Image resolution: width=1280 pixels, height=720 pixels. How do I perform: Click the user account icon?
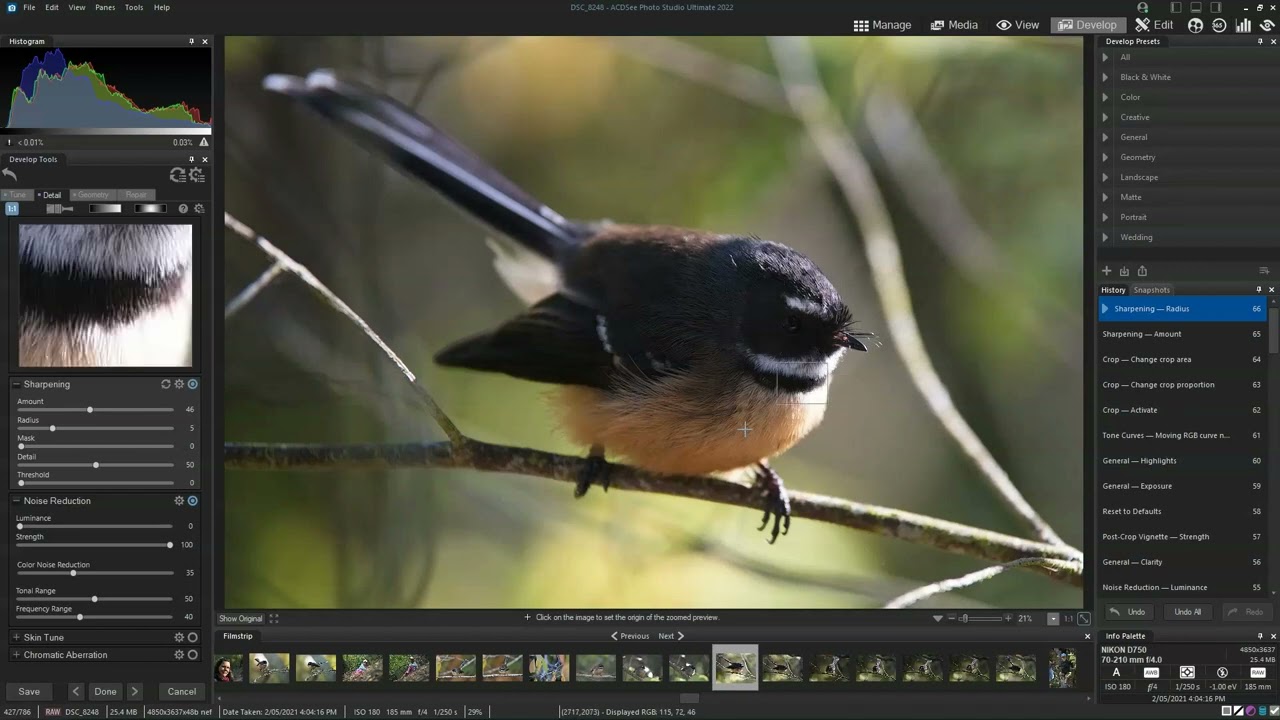tap(1143, 8)
